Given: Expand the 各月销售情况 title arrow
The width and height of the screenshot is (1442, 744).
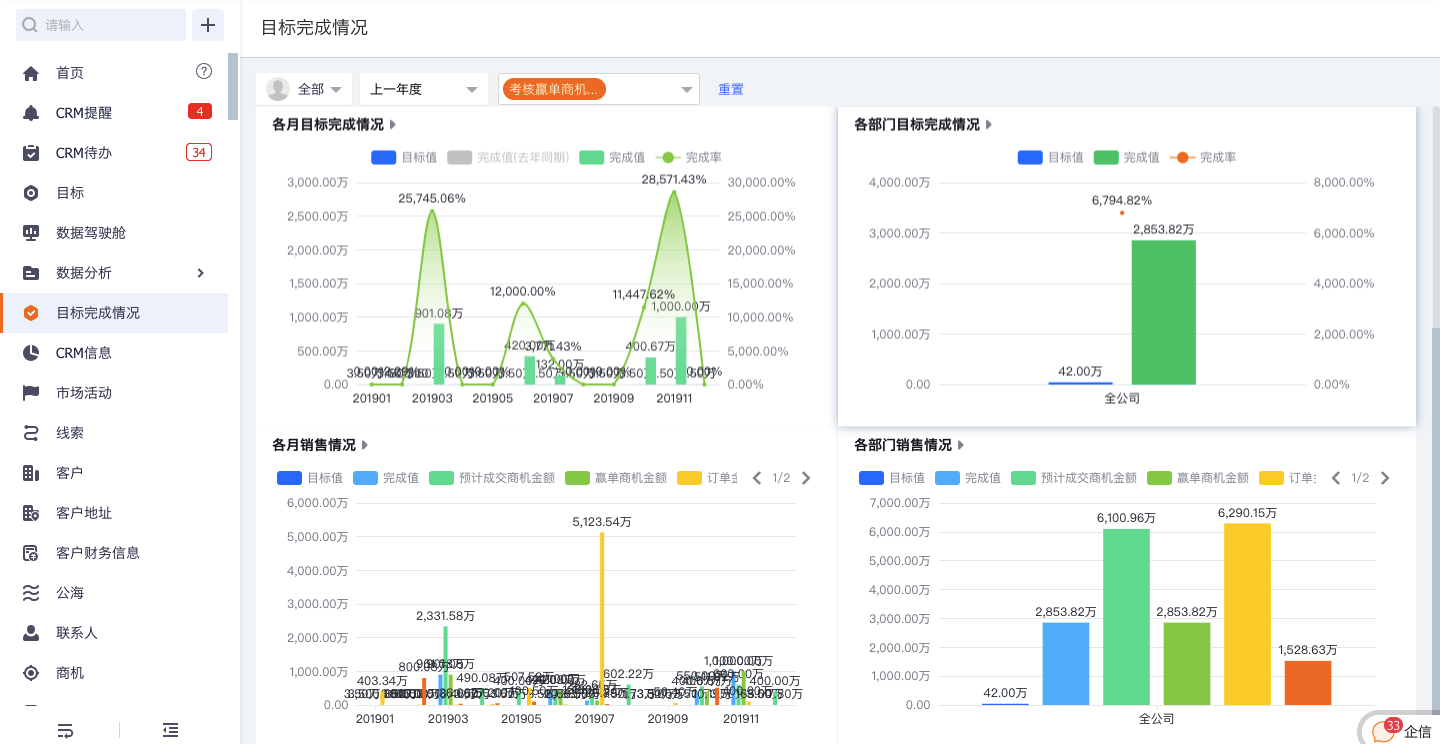Looking at the screenshot, I should [x=364, y=445].
